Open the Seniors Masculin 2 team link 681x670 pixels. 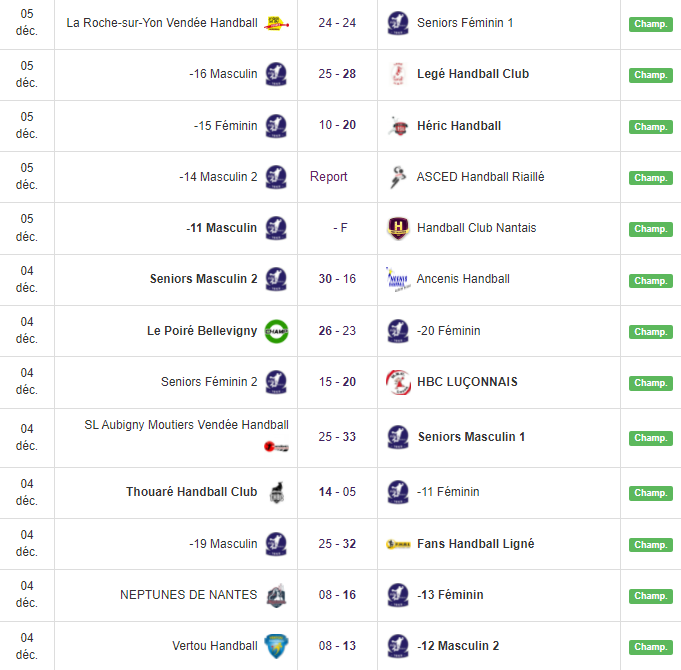point(203,279)
